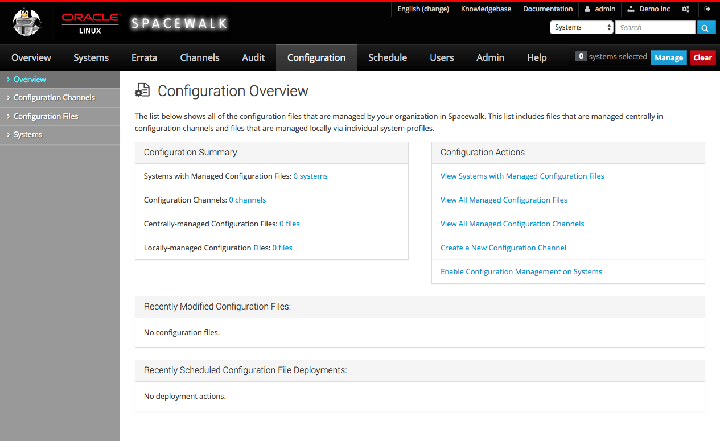Click Recently Modified Configuration Files heading
720x441 pixels.
pos(217,306)
